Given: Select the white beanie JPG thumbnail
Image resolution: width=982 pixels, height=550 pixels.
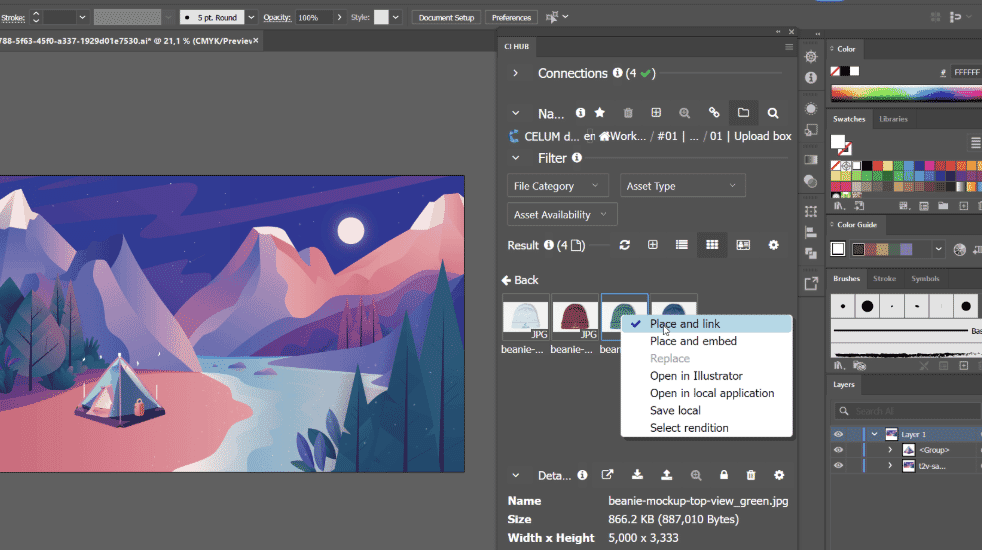Looking at the screenshot, I should coord(525,317).
